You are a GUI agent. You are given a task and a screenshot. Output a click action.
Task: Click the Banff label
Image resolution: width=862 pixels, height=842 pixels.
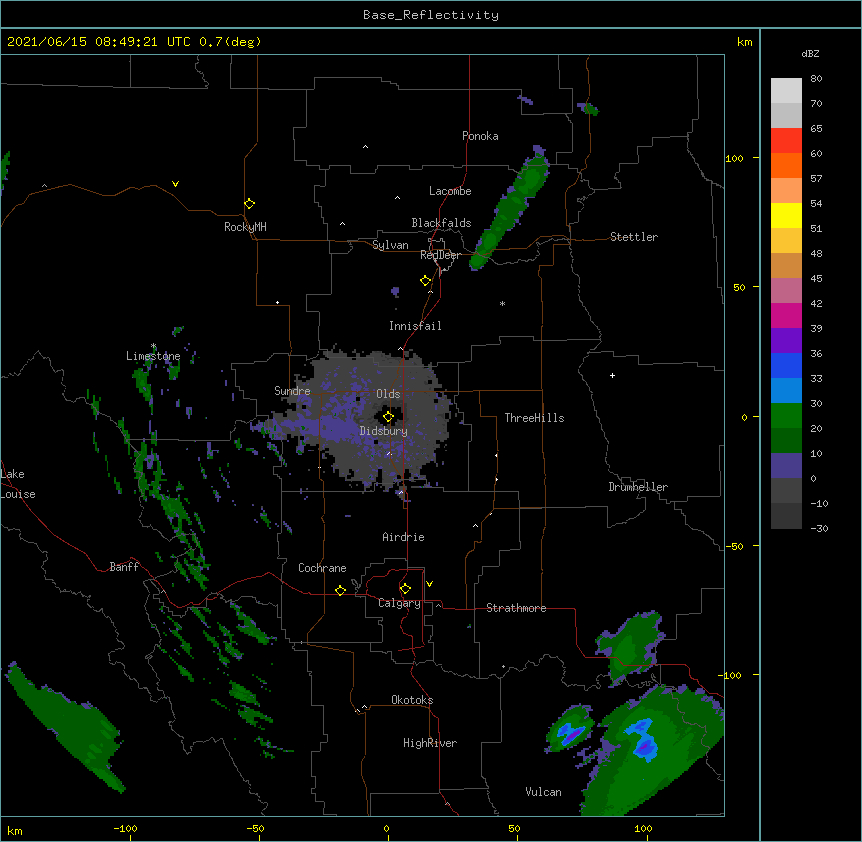(x=124, y=567)
